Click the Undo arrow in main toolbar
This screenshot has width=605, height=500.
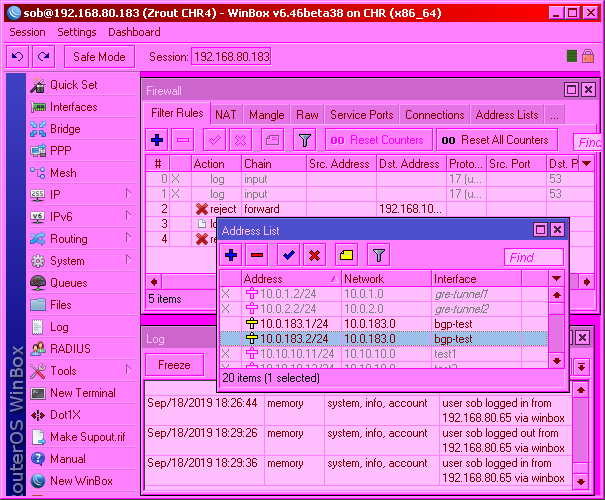click(17, 57)
